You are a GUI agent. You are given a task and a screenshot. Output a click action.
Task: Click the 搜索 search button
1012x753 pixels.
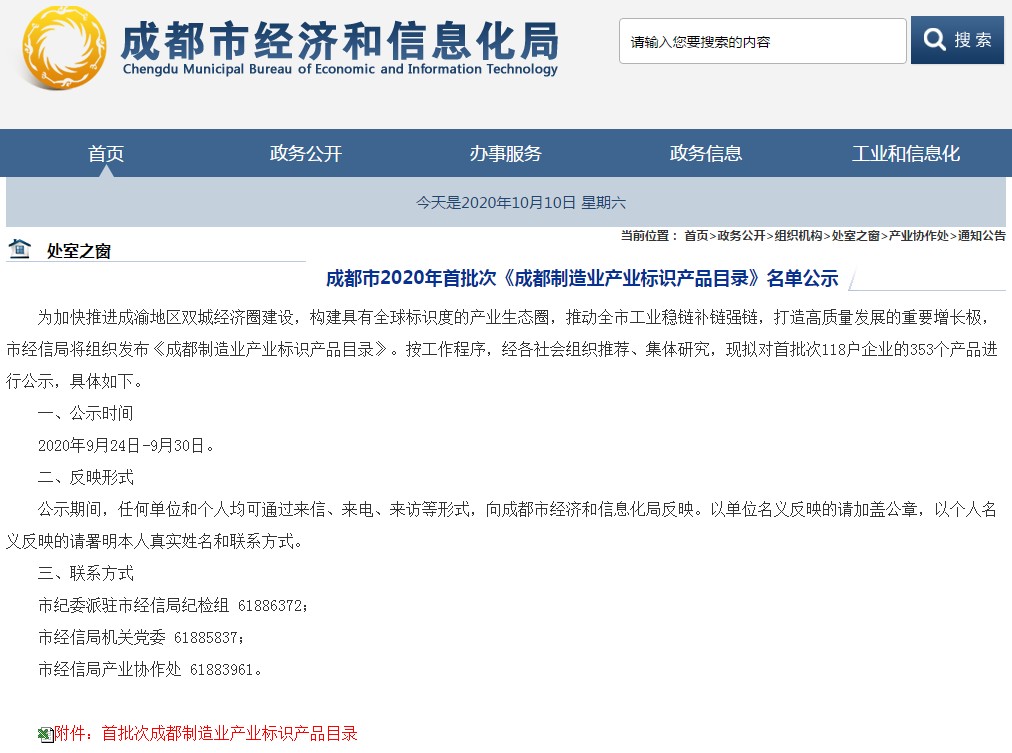click(957, 40)
